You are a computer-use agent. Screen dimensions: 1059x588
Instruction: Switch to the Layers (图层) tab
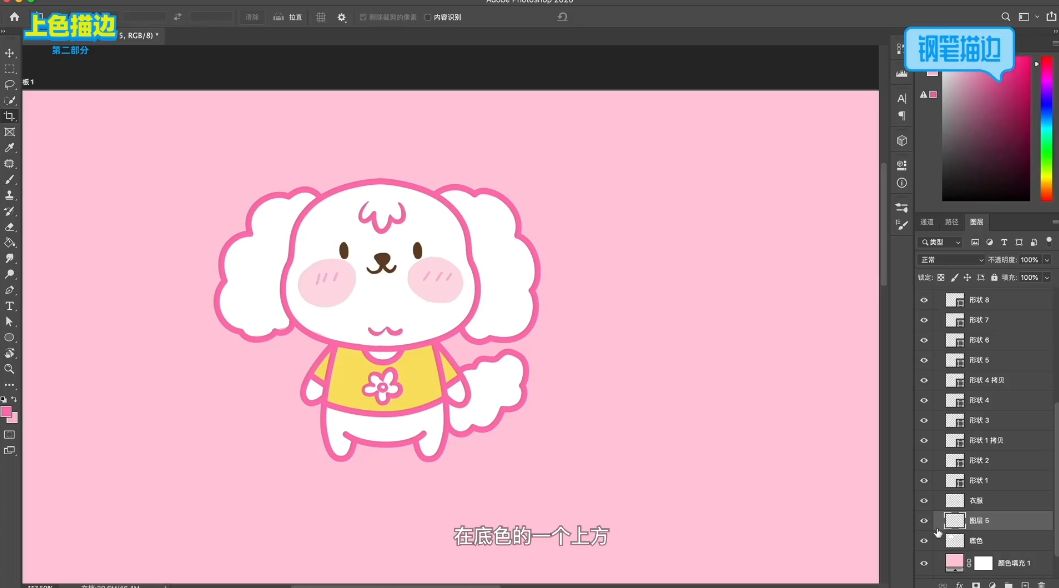(x=977, y=221)
